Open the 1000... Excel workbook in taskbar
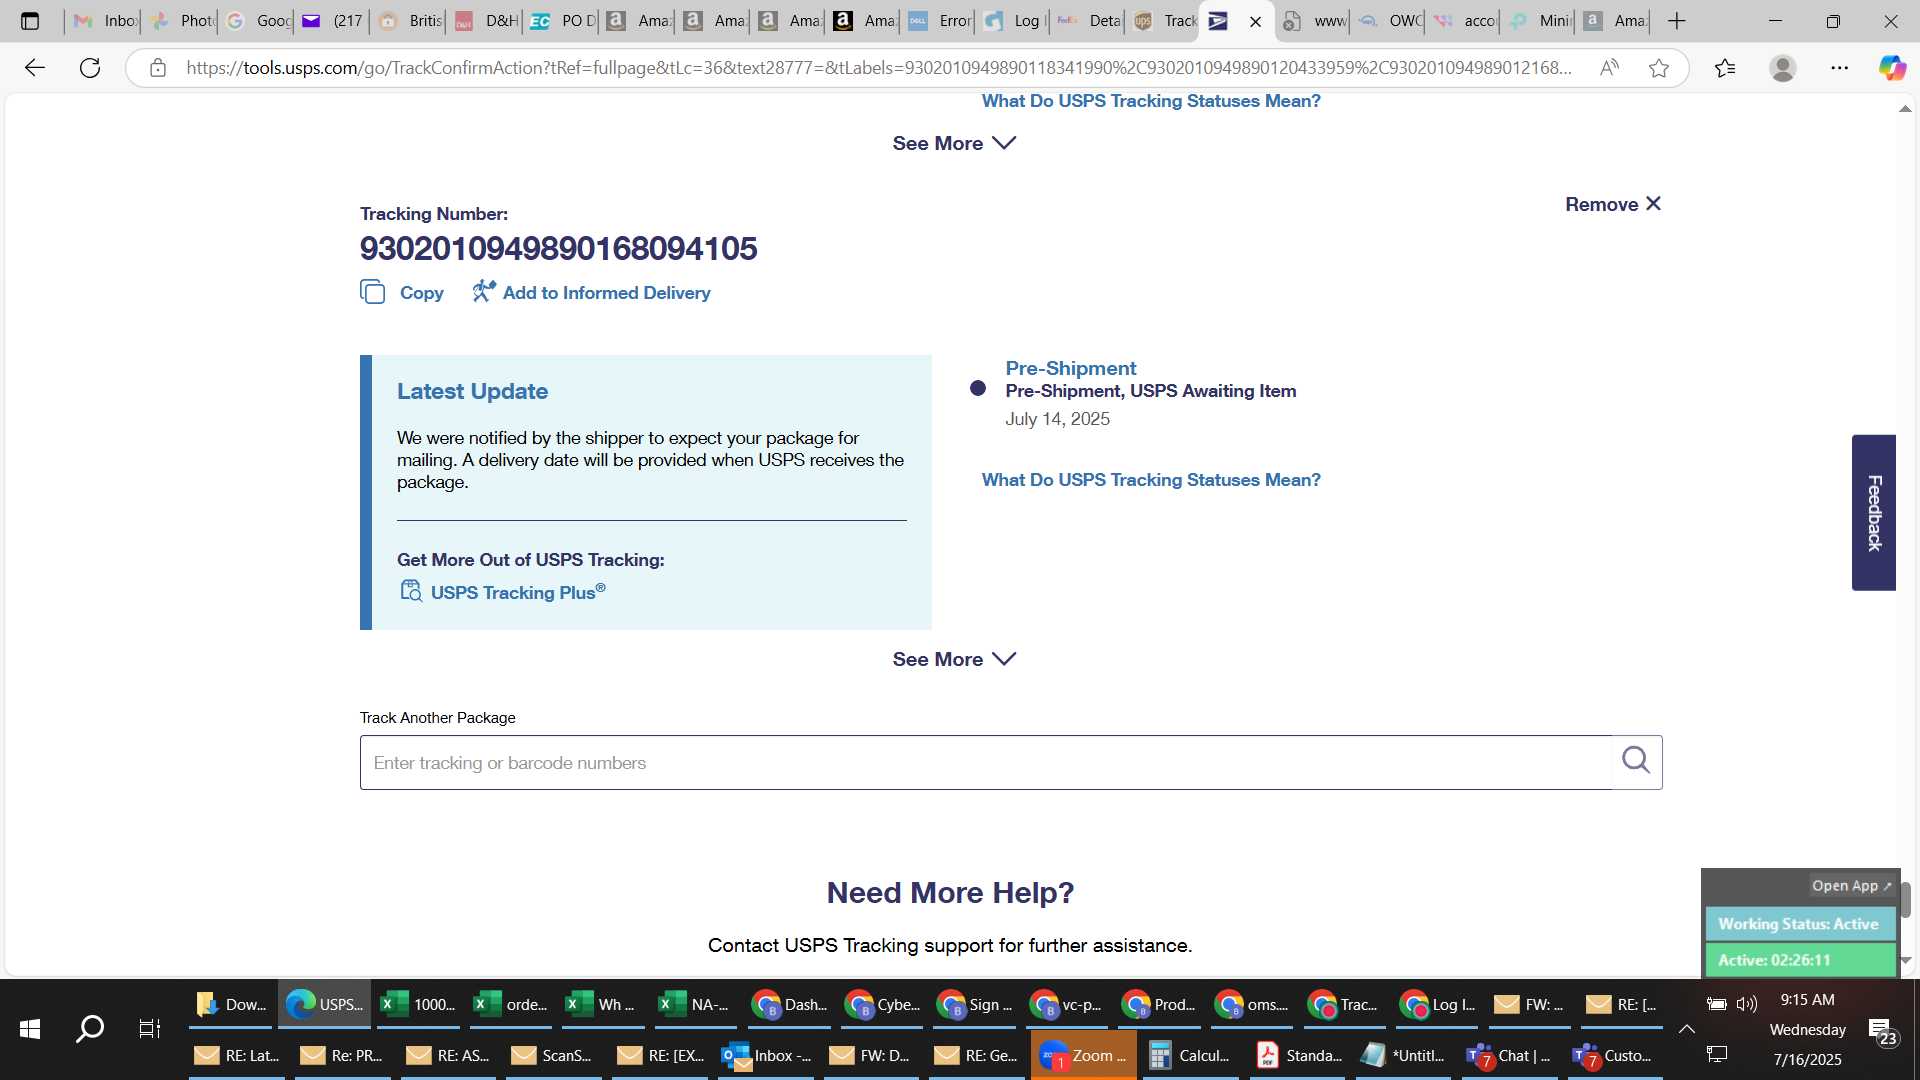1920x1080 pixels. (x=418, y=1004)
